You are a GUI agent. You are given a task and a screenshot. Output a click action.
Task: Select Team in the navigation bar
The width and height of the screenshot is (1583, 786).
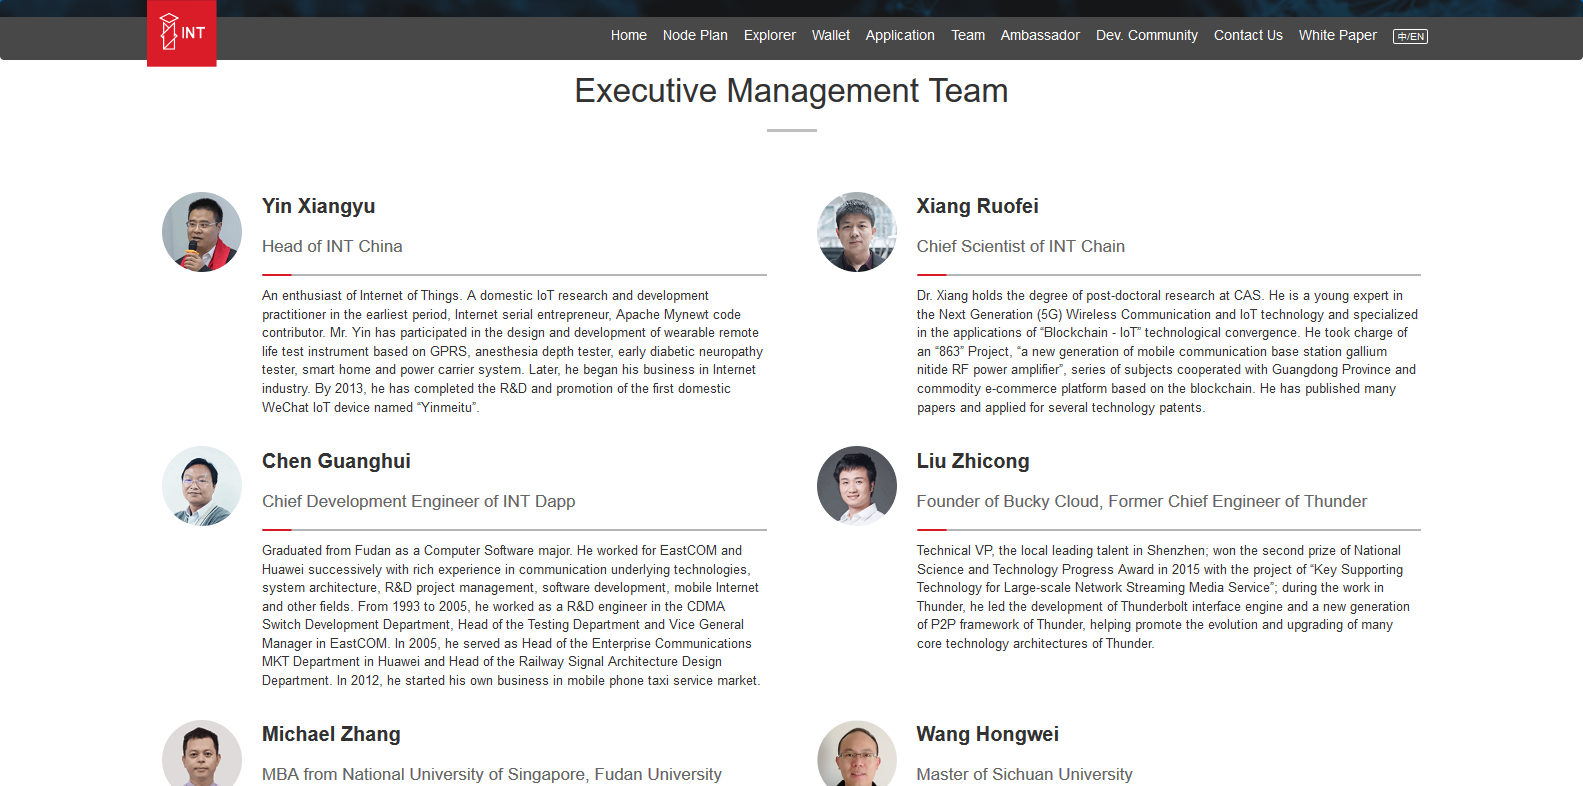pyautogui.click(x=968, y=35)
